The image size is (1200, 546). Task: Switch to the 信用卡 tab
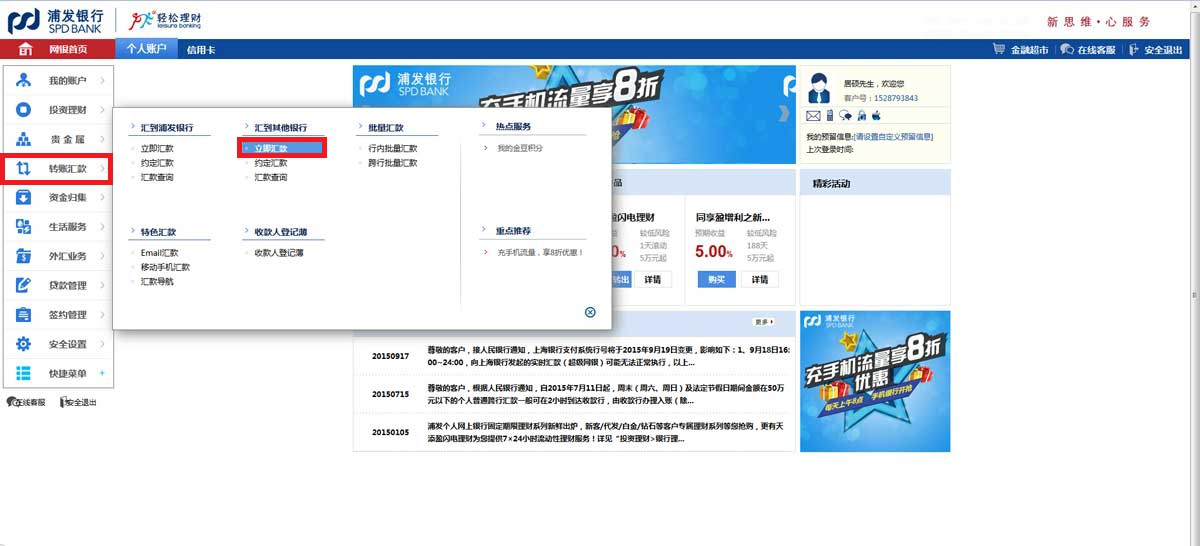[201, 50]
